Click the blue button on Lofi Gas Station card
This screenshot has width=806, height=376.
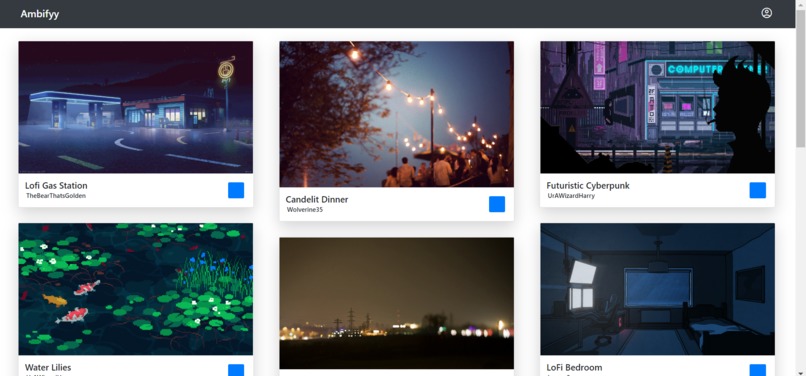click(236, 190)
